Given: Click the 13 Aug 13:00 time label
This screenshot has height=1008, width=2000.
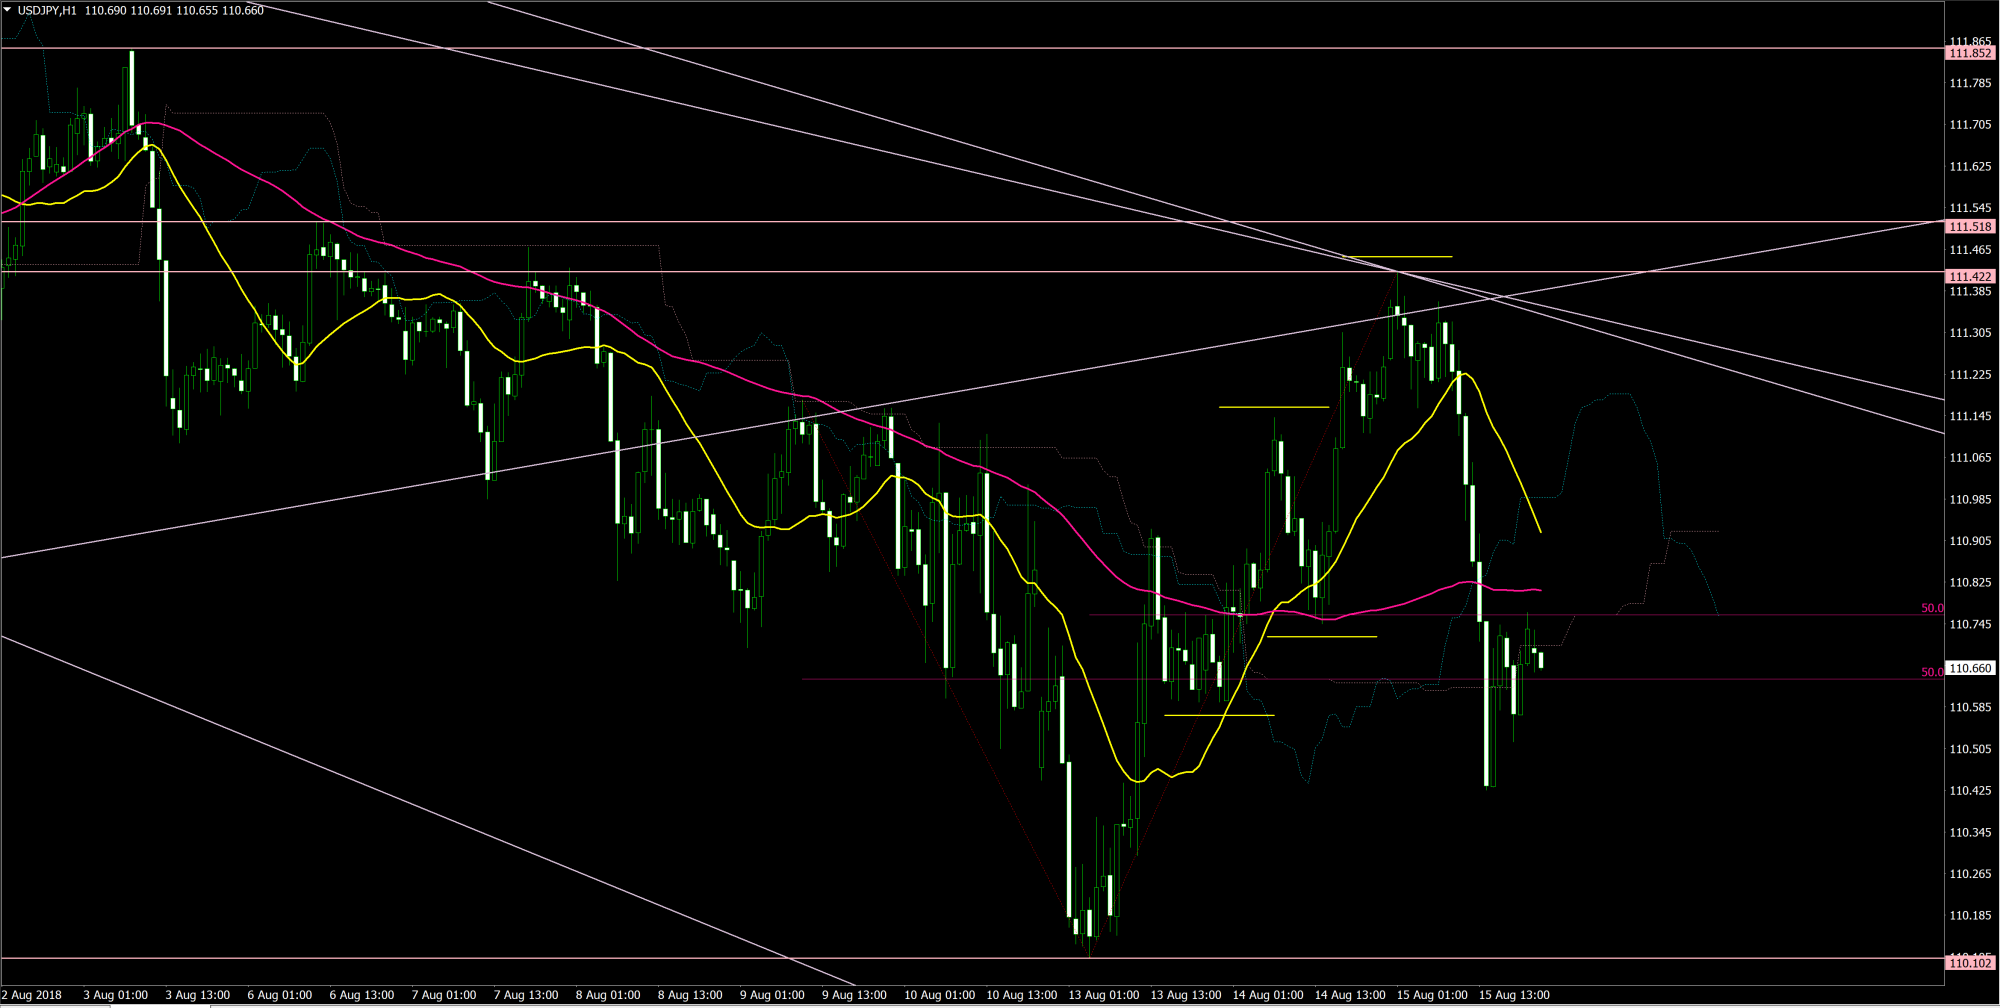Looking at the screenshot, I should pyautogui.click(x=1185, y=995).
